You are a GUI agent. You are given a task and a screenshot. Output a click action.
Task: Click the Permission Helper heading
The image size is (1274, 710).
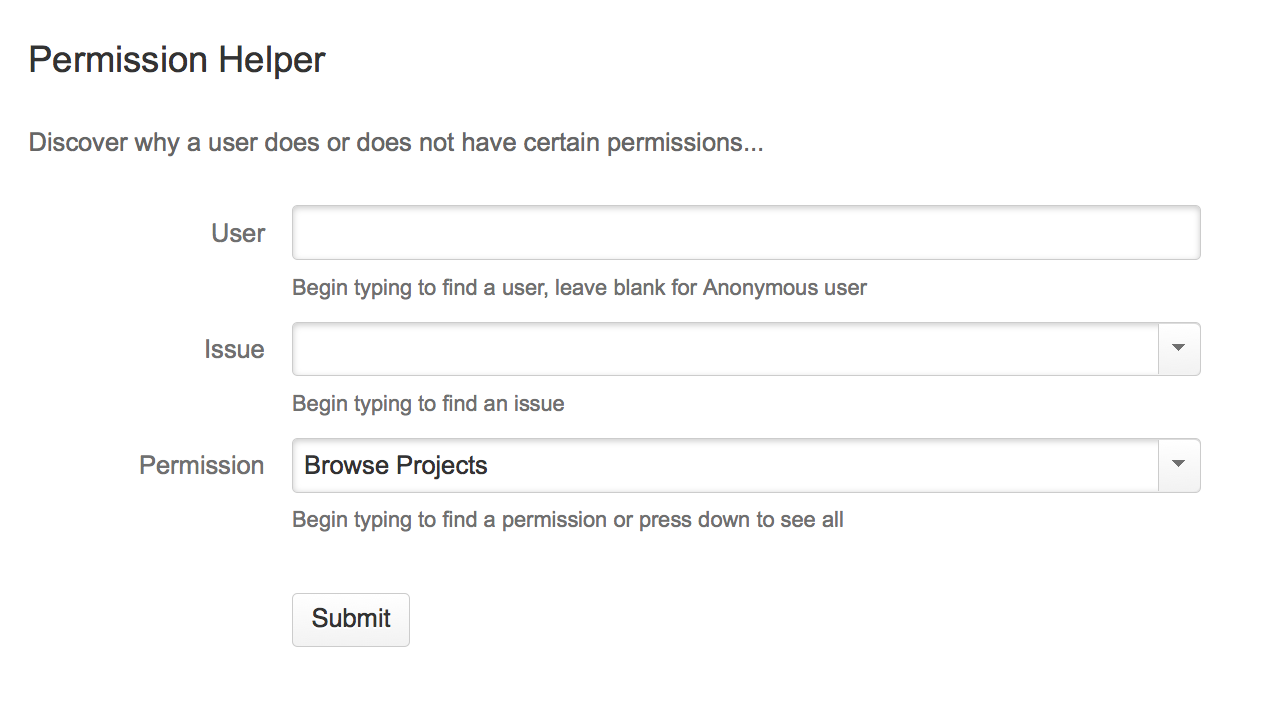click(177, 60)
